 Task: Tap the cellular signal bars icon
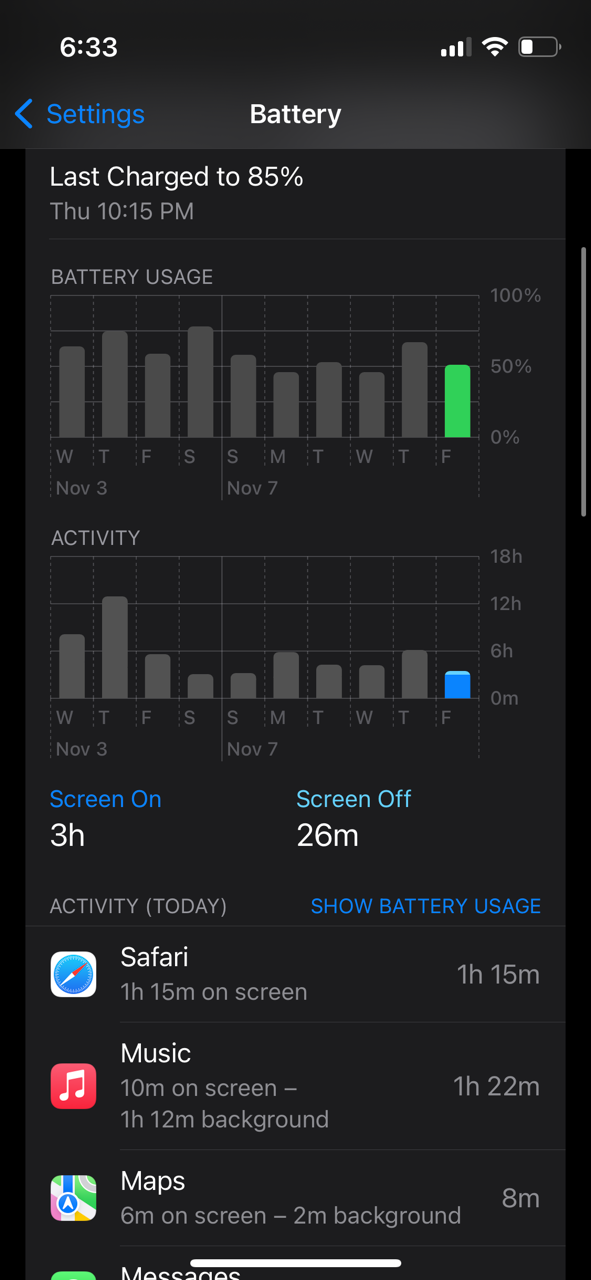tap(455, 48)
